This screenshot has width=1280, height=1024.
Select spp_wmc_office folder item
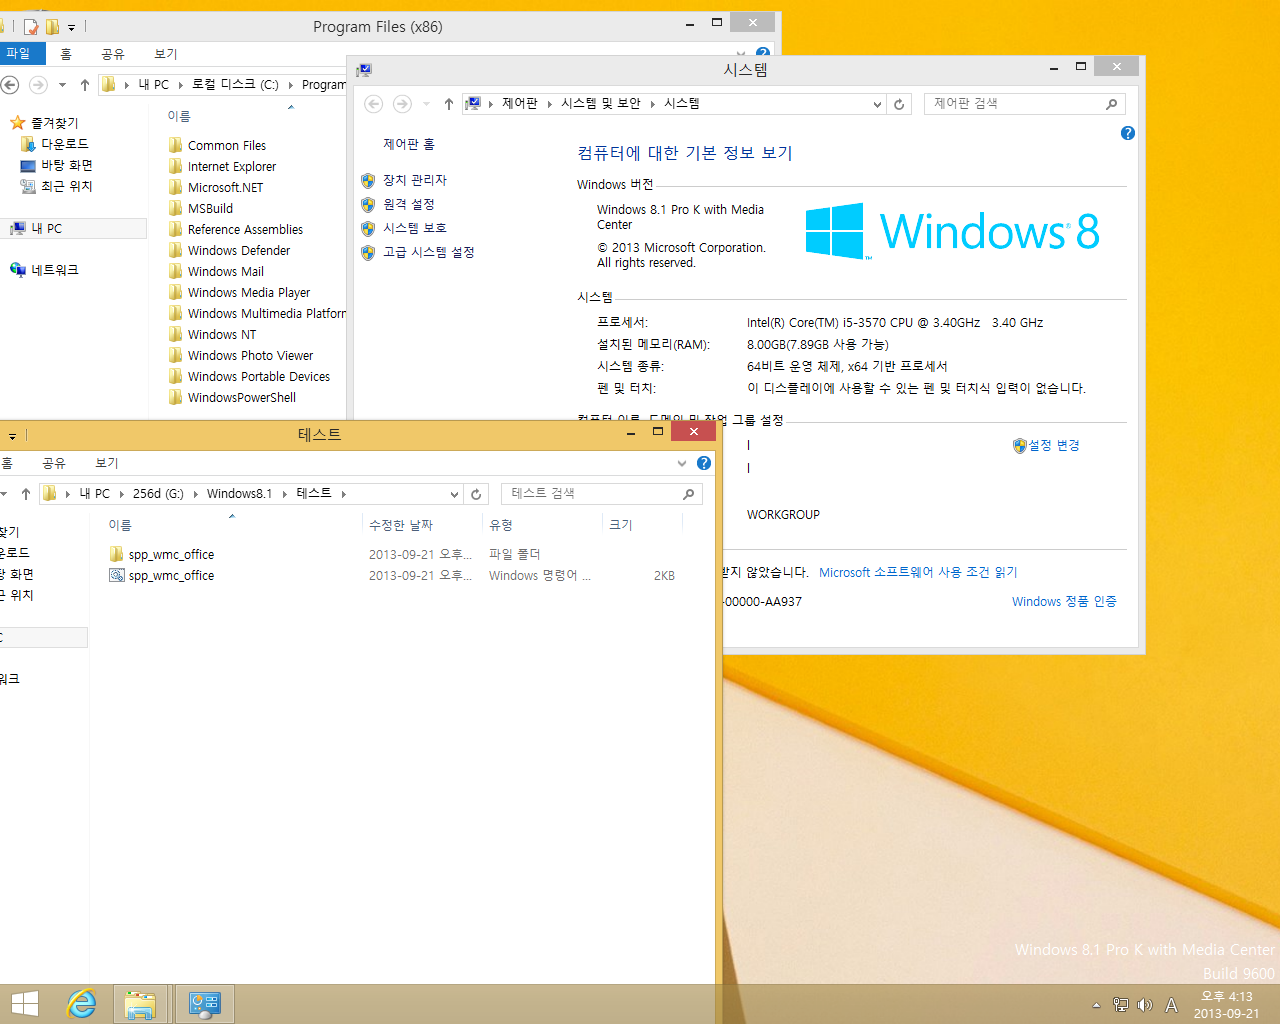coord(171,555)
